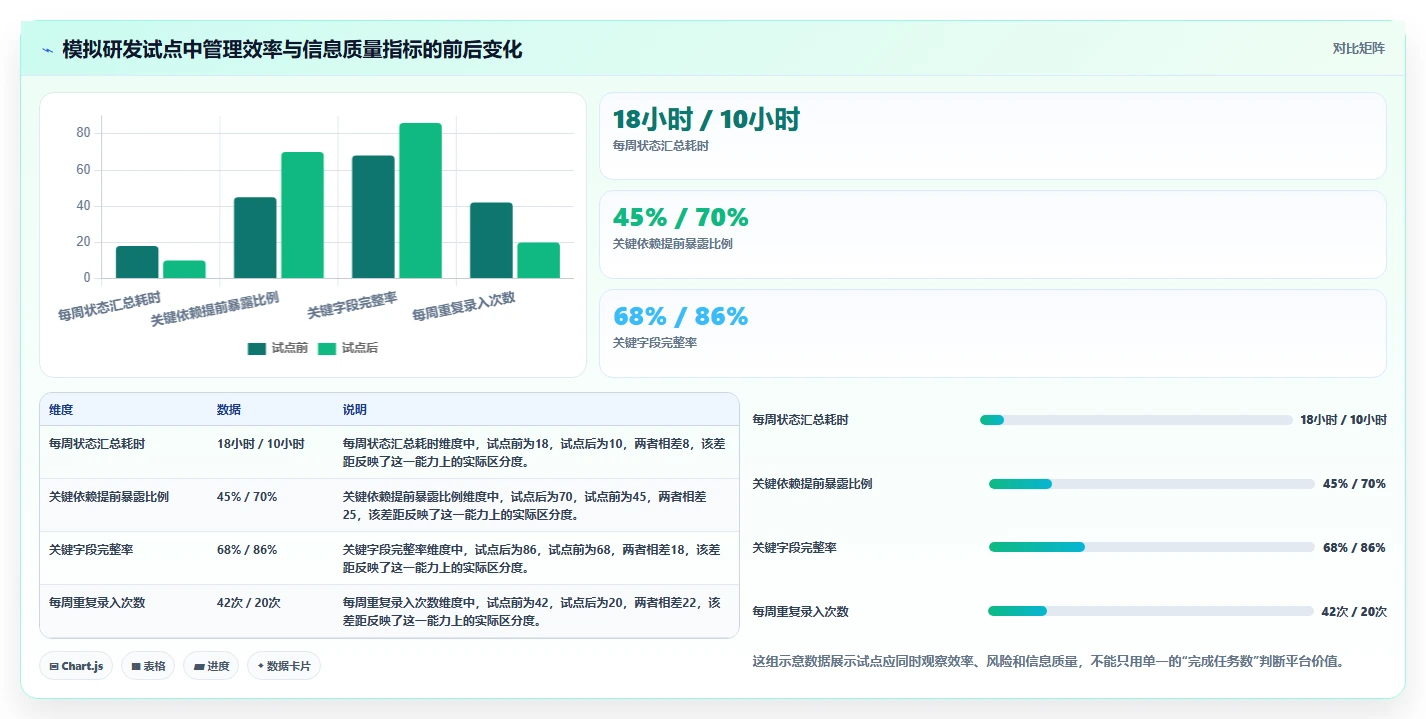This screenshot has width=1426, height=719.
Task: Click table cell 每周状态汇总耗时
Action: click(x=97, y=444)
